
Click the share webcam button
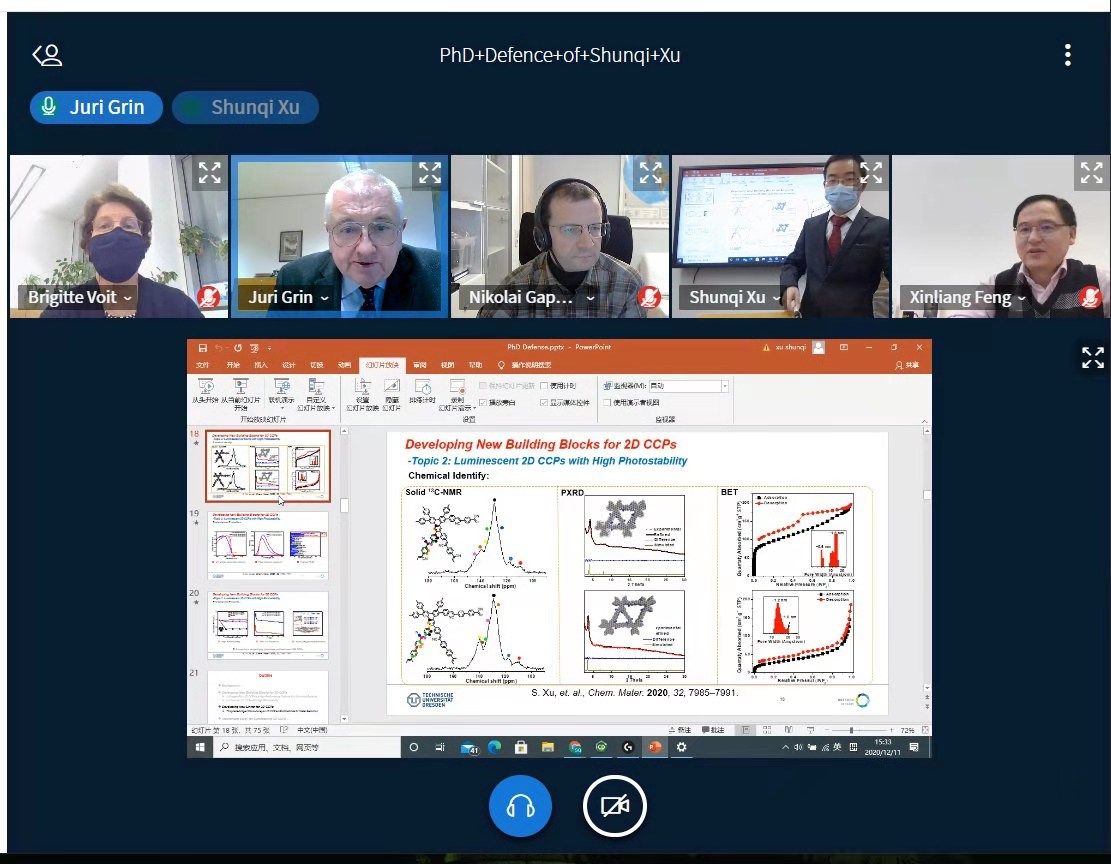click(615, 806)
